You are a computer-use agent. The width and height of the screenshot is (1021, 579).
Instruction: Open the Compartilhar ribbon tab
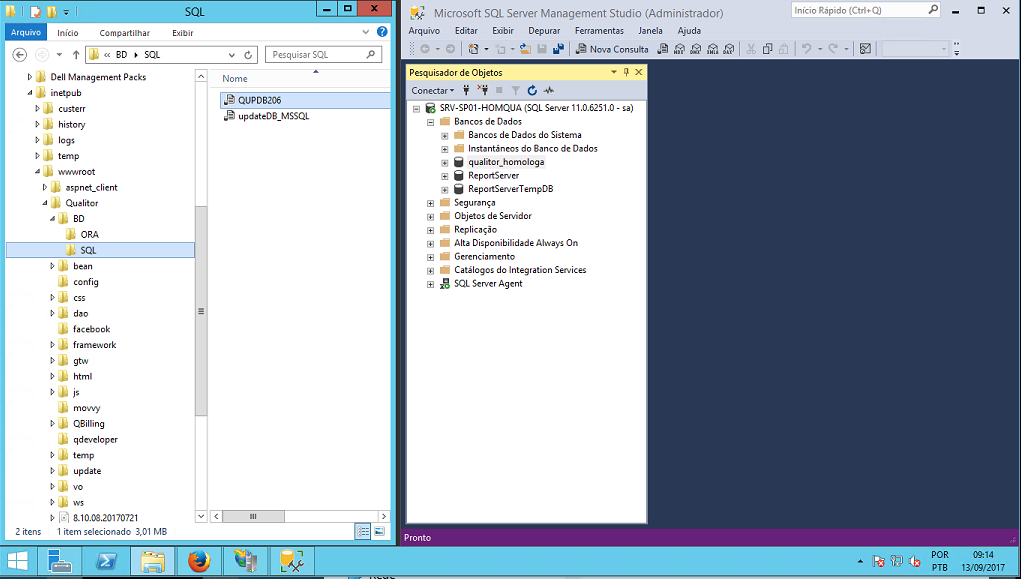[x=124, y=33]
